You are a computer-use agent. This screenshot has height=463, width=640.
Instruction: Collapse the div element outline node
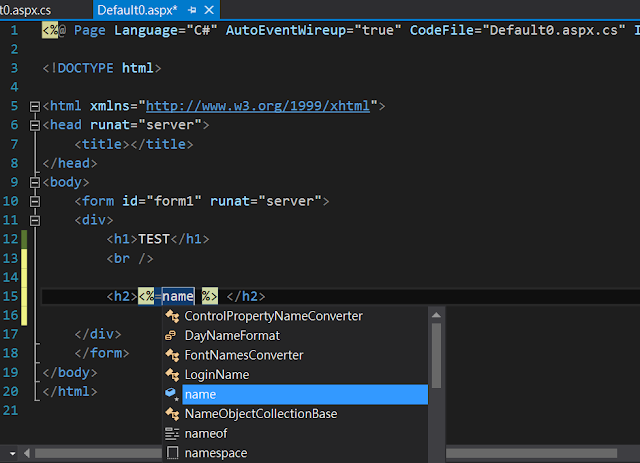tap(35, 220)
